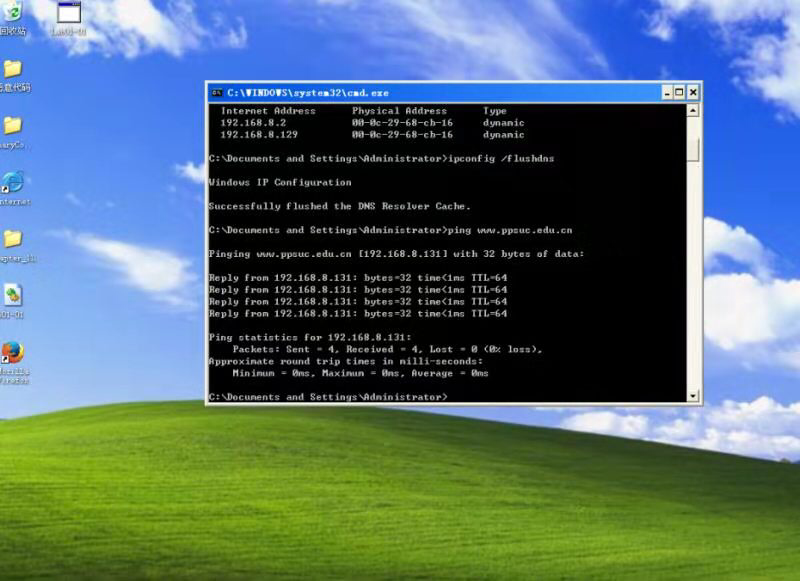
Task: Click the 'Minimum = 0ms, Maximum = 0ms' line
Action: click(x=360, y=373)
